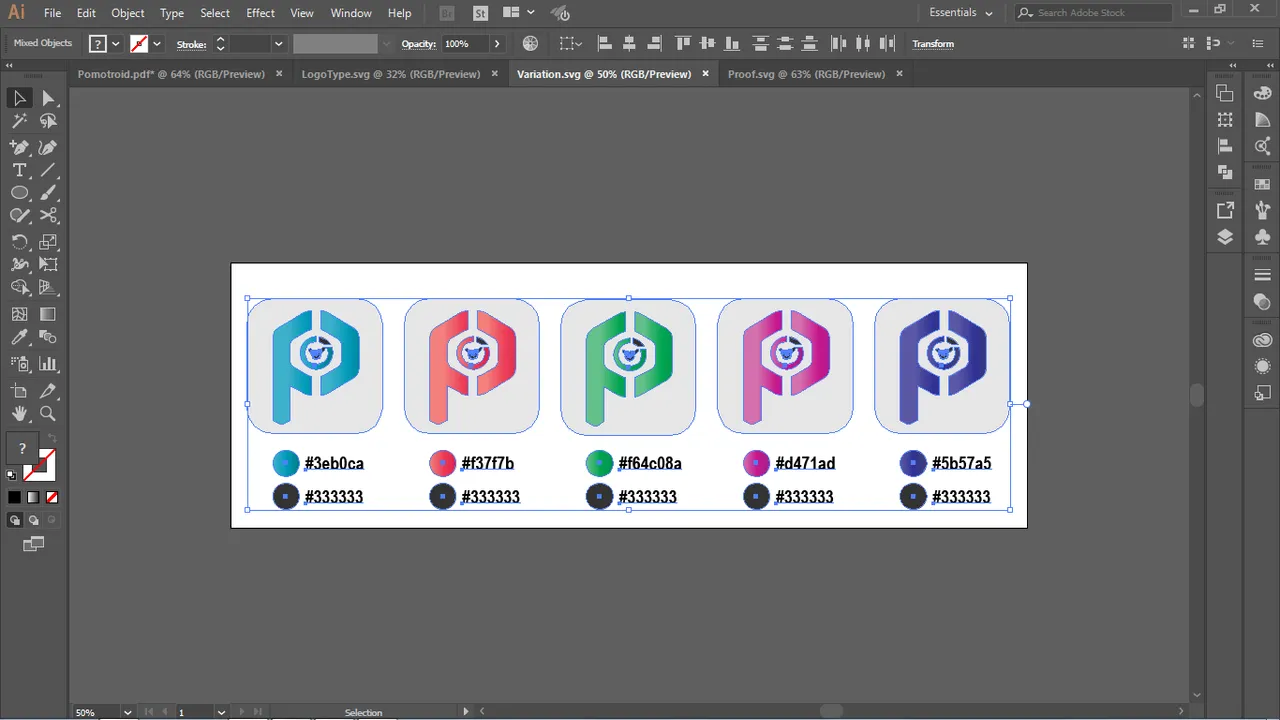
Task: Switch to Pomotroid.pdf tab
Action: [171, 74]
